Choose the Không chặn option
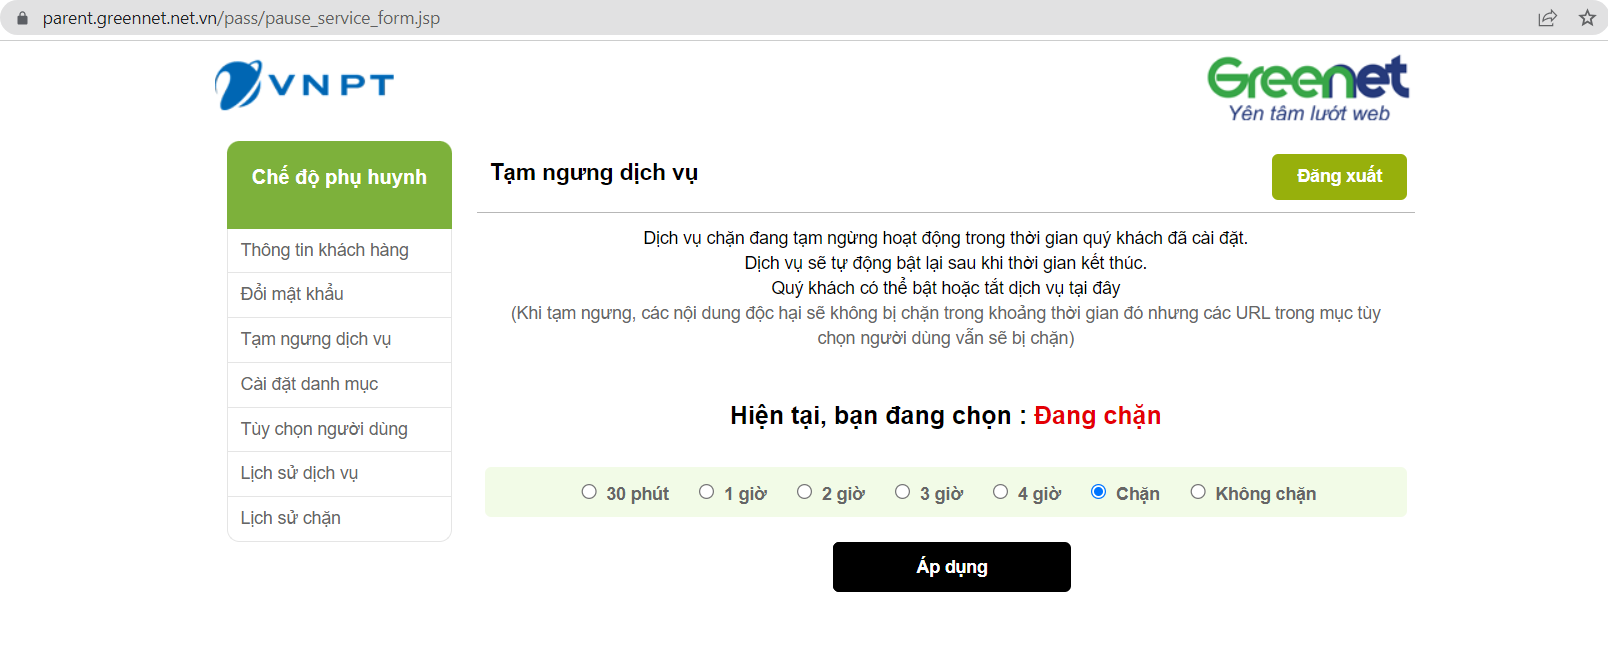The width and height of the screenshot is (1608, 661). (1198, 492)
